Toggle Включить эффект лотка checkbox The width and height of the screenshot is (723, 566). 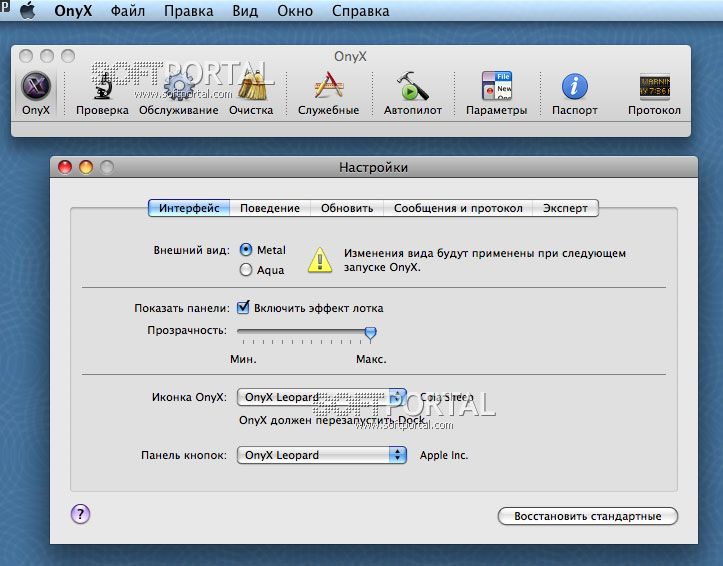coord(243,307)
